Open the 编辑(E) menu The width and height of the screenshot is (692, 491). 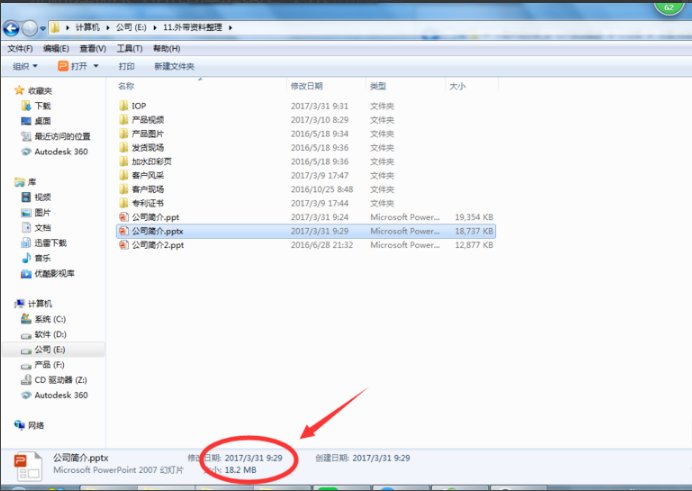[x=56, y=49]
